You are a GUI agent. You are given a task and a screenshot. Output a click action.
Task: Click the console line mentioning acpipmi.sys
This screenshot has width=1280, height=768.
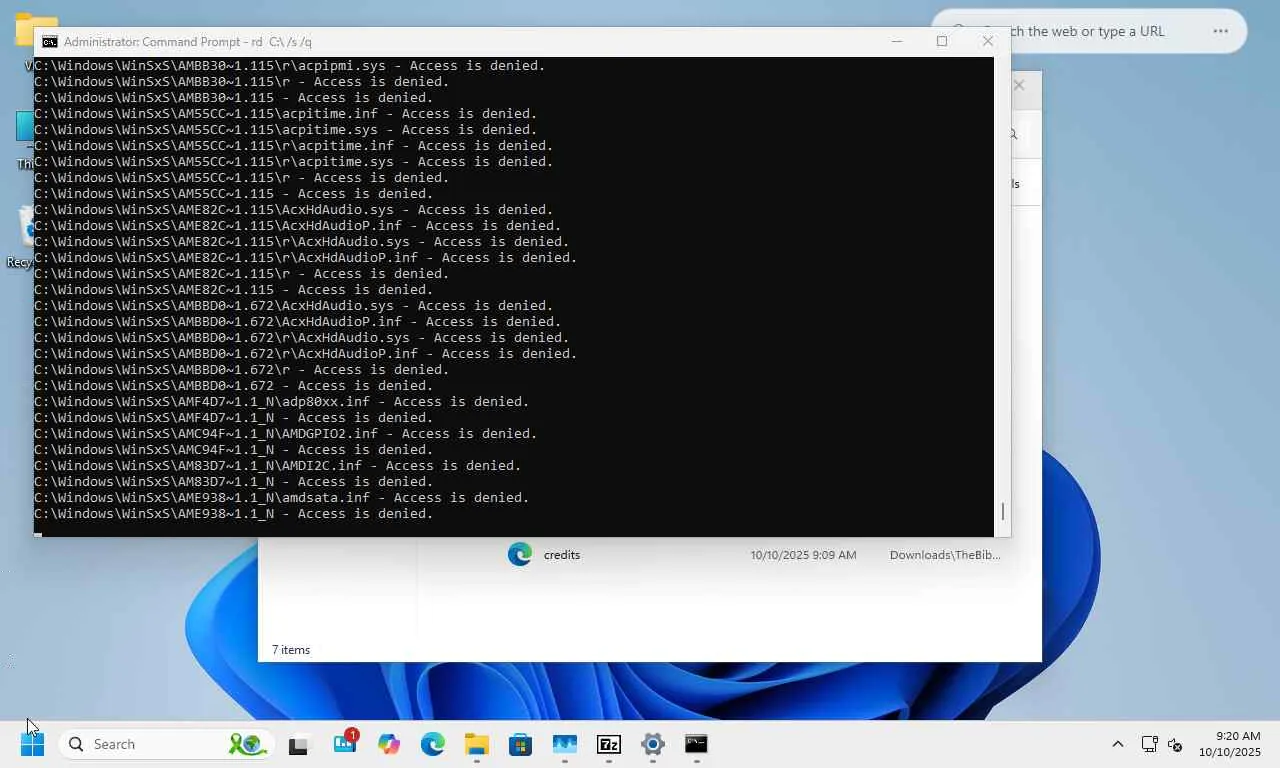coord(290,66)
